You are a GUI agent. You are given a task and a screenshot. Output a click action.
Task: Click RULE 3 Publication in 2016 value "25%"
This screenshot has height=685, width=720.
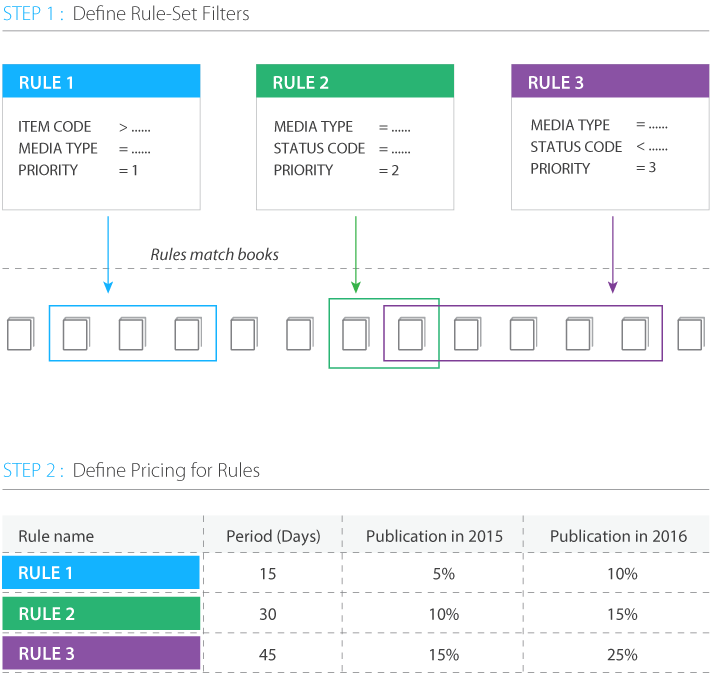click(x=622, y=655)
